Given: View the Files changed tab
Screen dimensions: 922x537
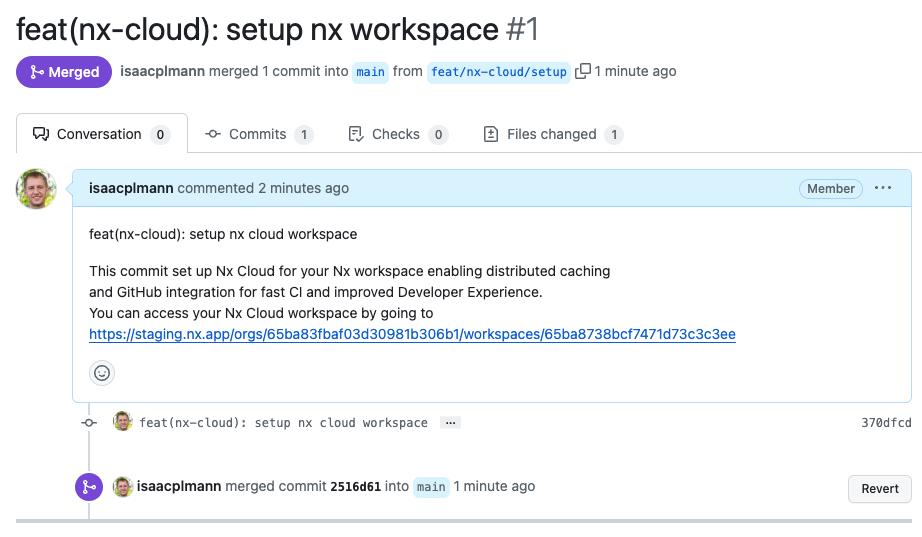Looking at the screenshot, I should 552,134.
